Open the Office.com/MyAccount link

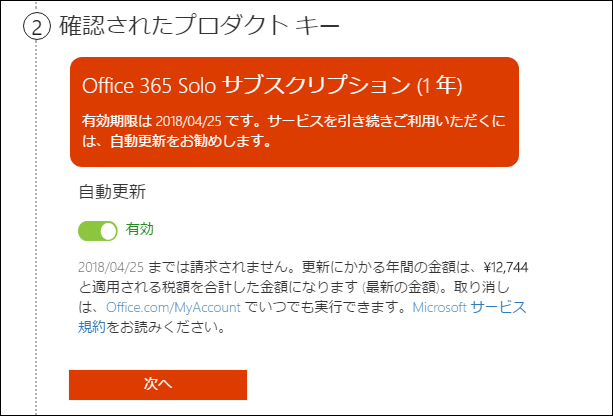(x=173, y=307)
